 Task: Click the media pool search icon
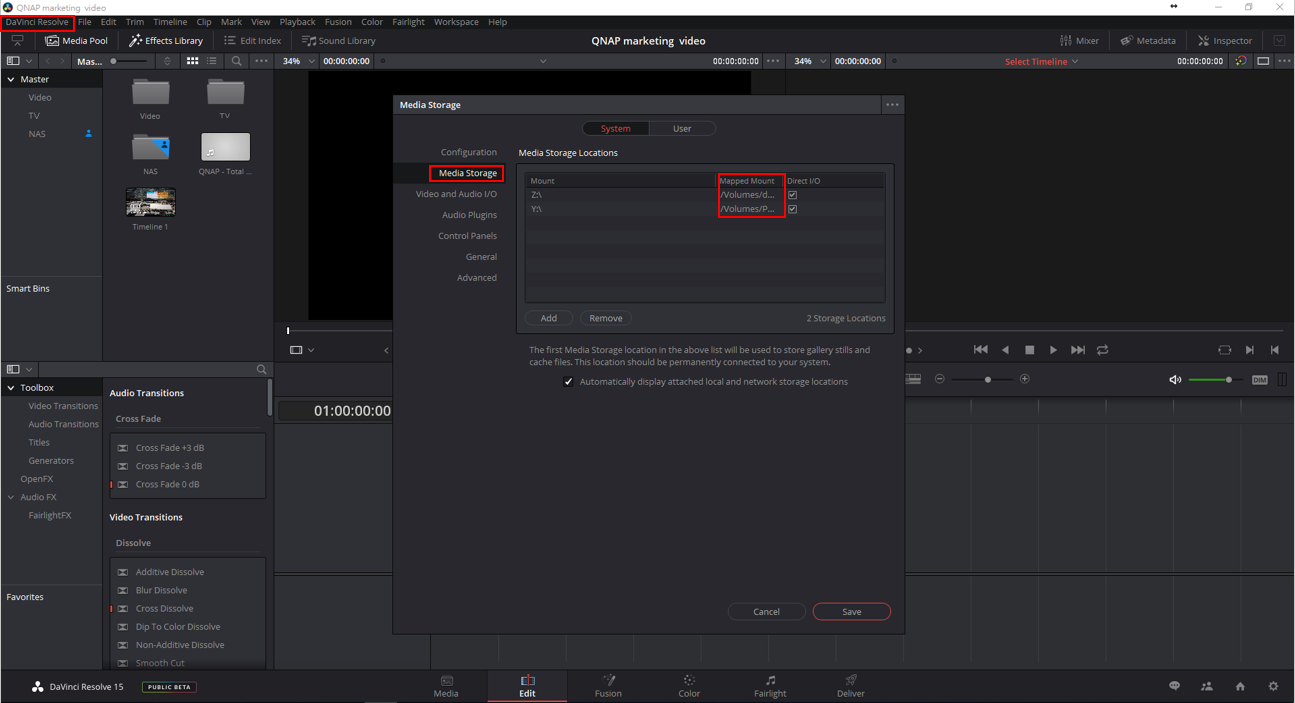coord(237,61)
